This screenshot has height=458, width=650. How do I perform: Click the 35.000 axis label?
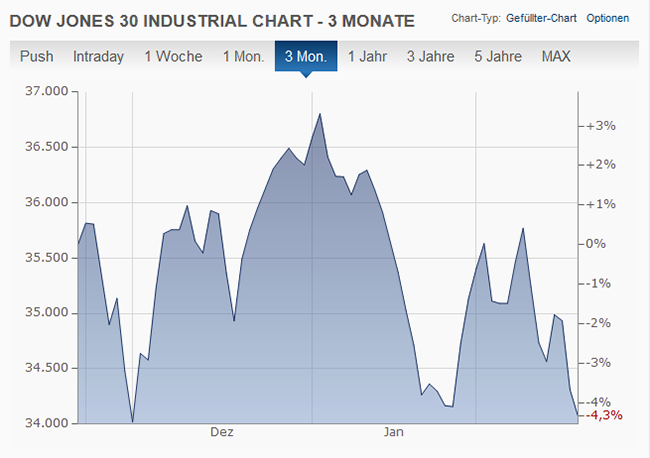(x=46, y=312)
